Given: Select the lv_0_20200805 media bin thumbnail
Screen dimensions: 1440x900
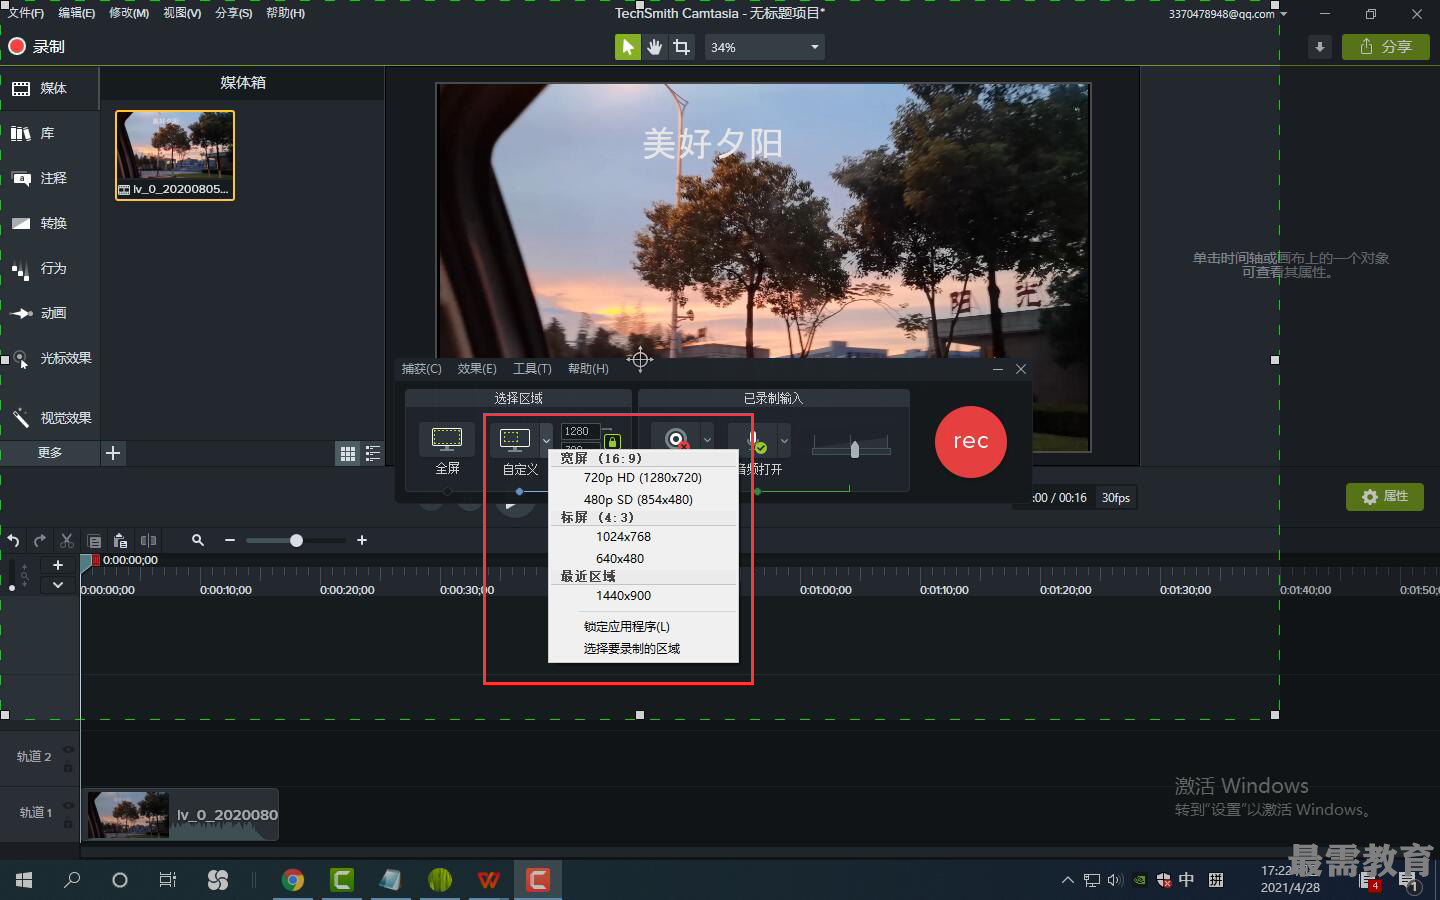Looking at the screenshot, I should point(175,155).
